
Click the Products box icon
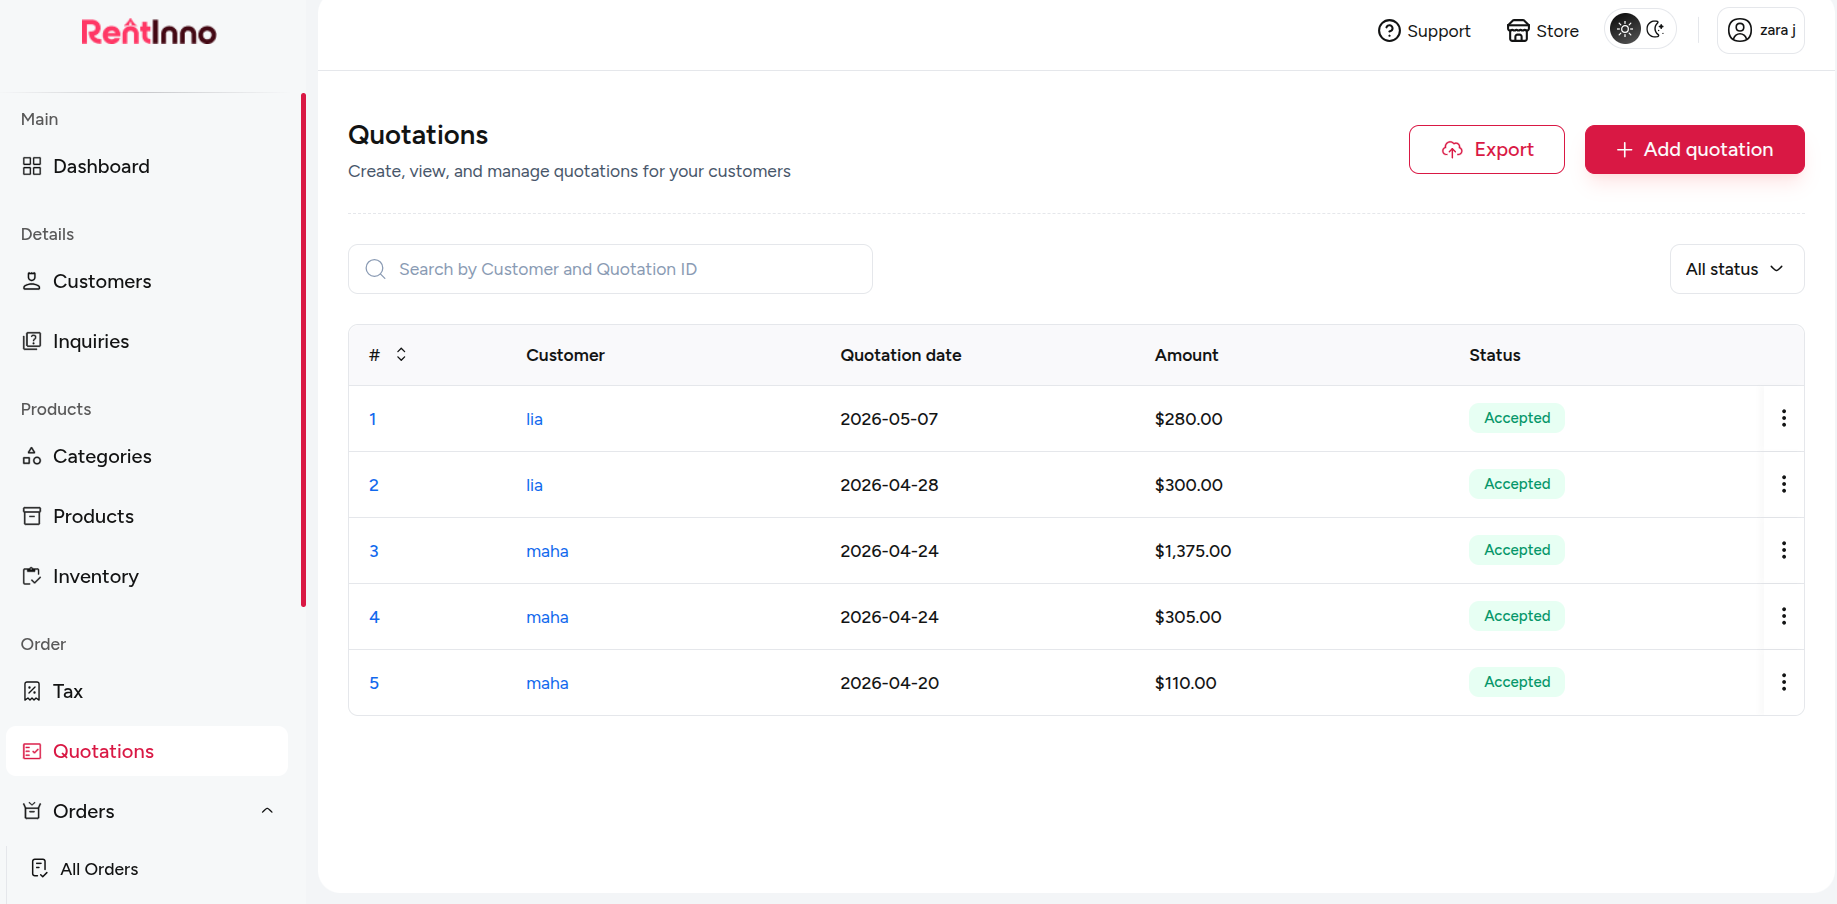click(32, 516)
